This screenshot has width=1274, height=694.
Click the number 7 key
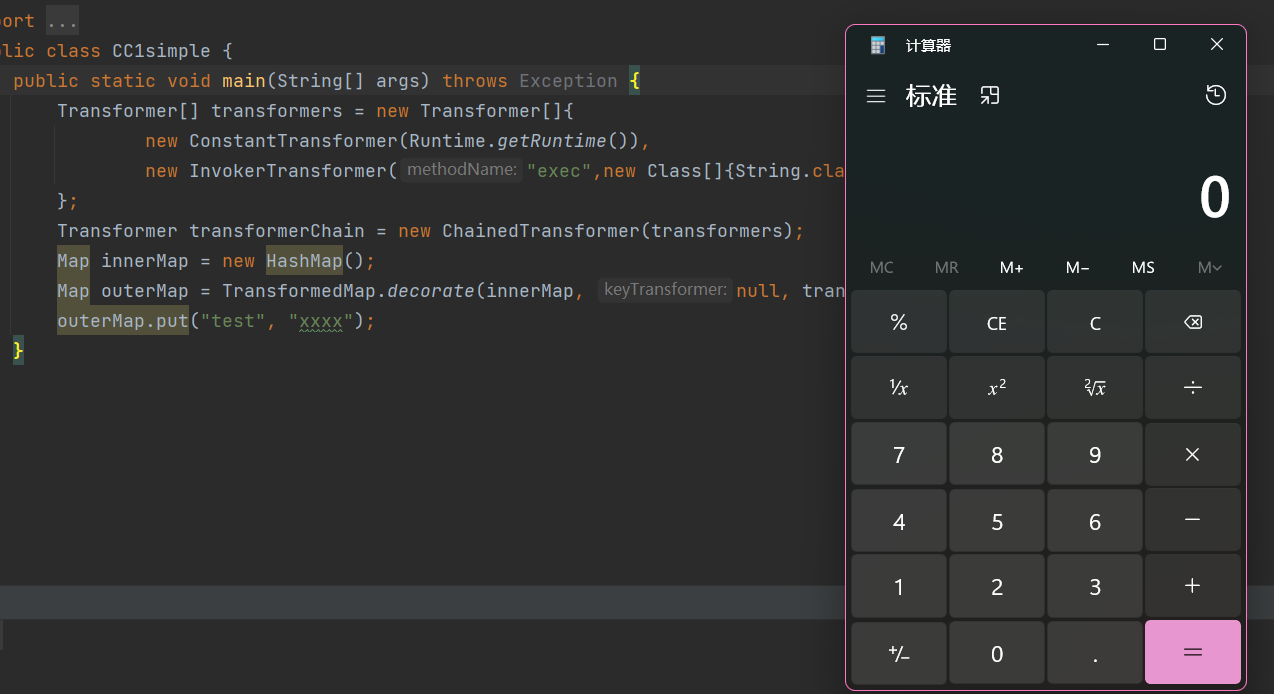[898, 455]
